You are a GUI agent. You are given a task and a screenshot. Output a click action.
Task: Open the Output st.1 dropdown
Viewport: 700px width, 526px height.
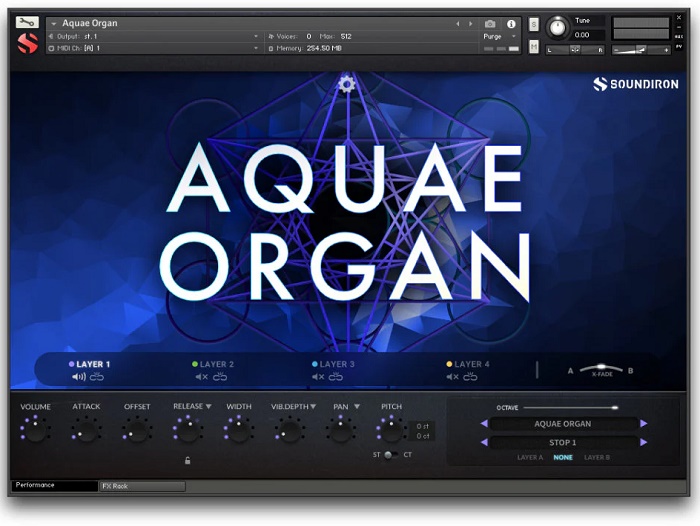click(256, 36)
